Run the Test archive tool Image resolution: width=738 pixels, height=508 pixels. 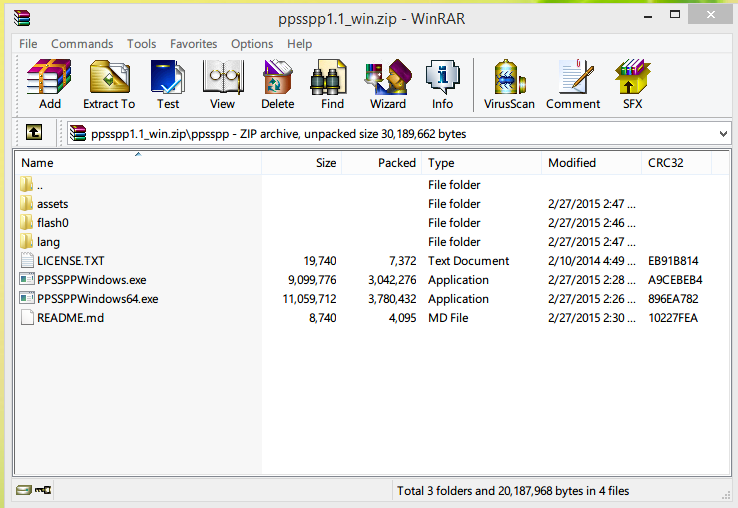(168, 84)
